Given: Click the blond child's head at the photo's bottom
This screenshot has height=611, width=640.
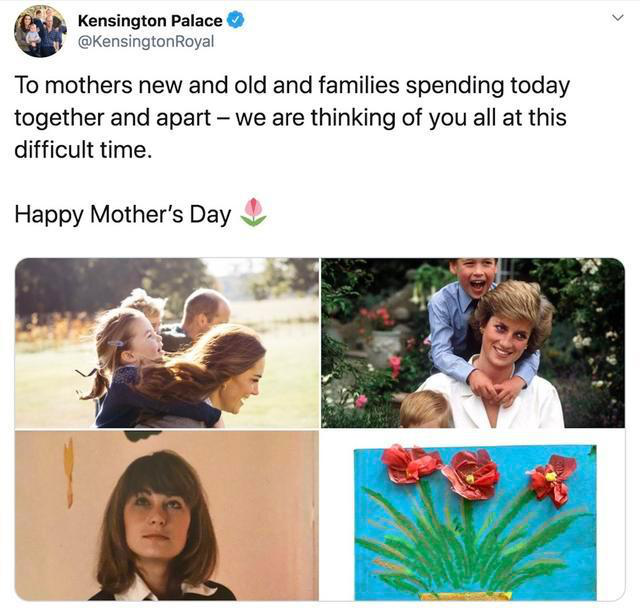Looking at the screenshot, I should pos(424,409).
